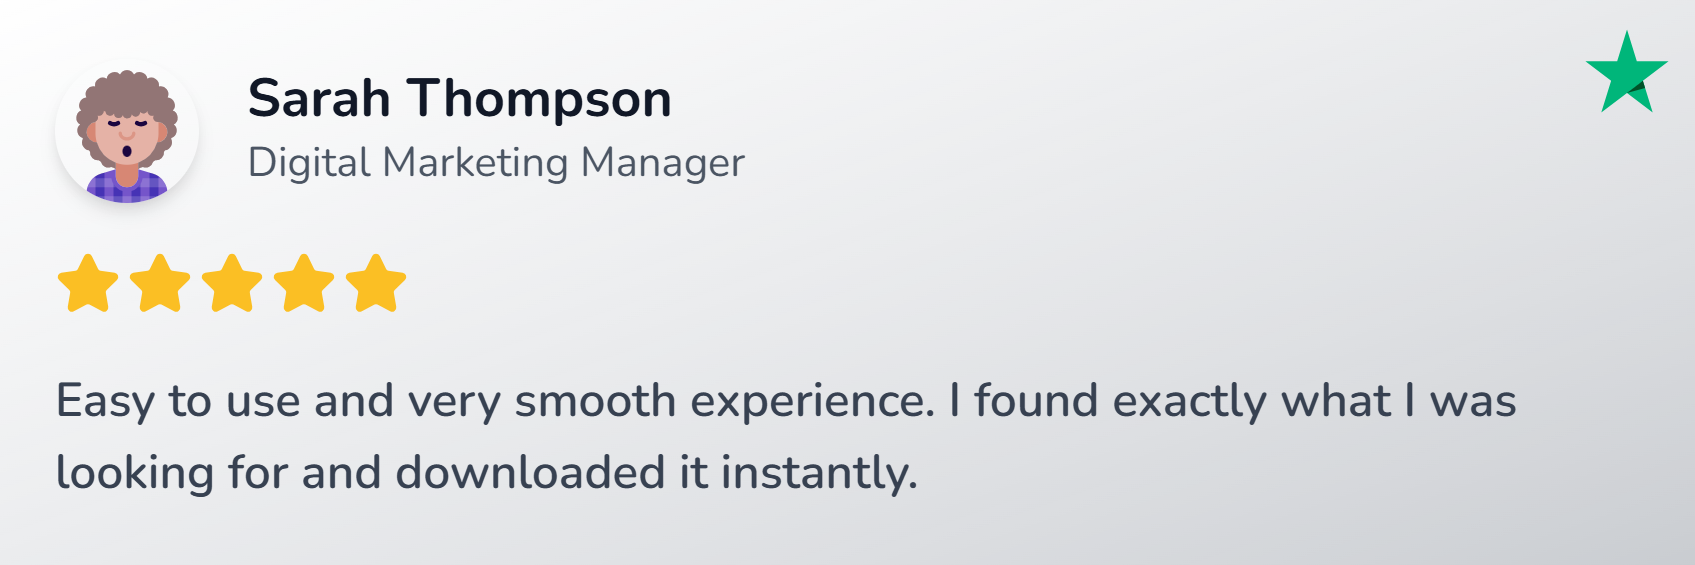
Task: Select the fourth yellow rating star
Action: 304,283
